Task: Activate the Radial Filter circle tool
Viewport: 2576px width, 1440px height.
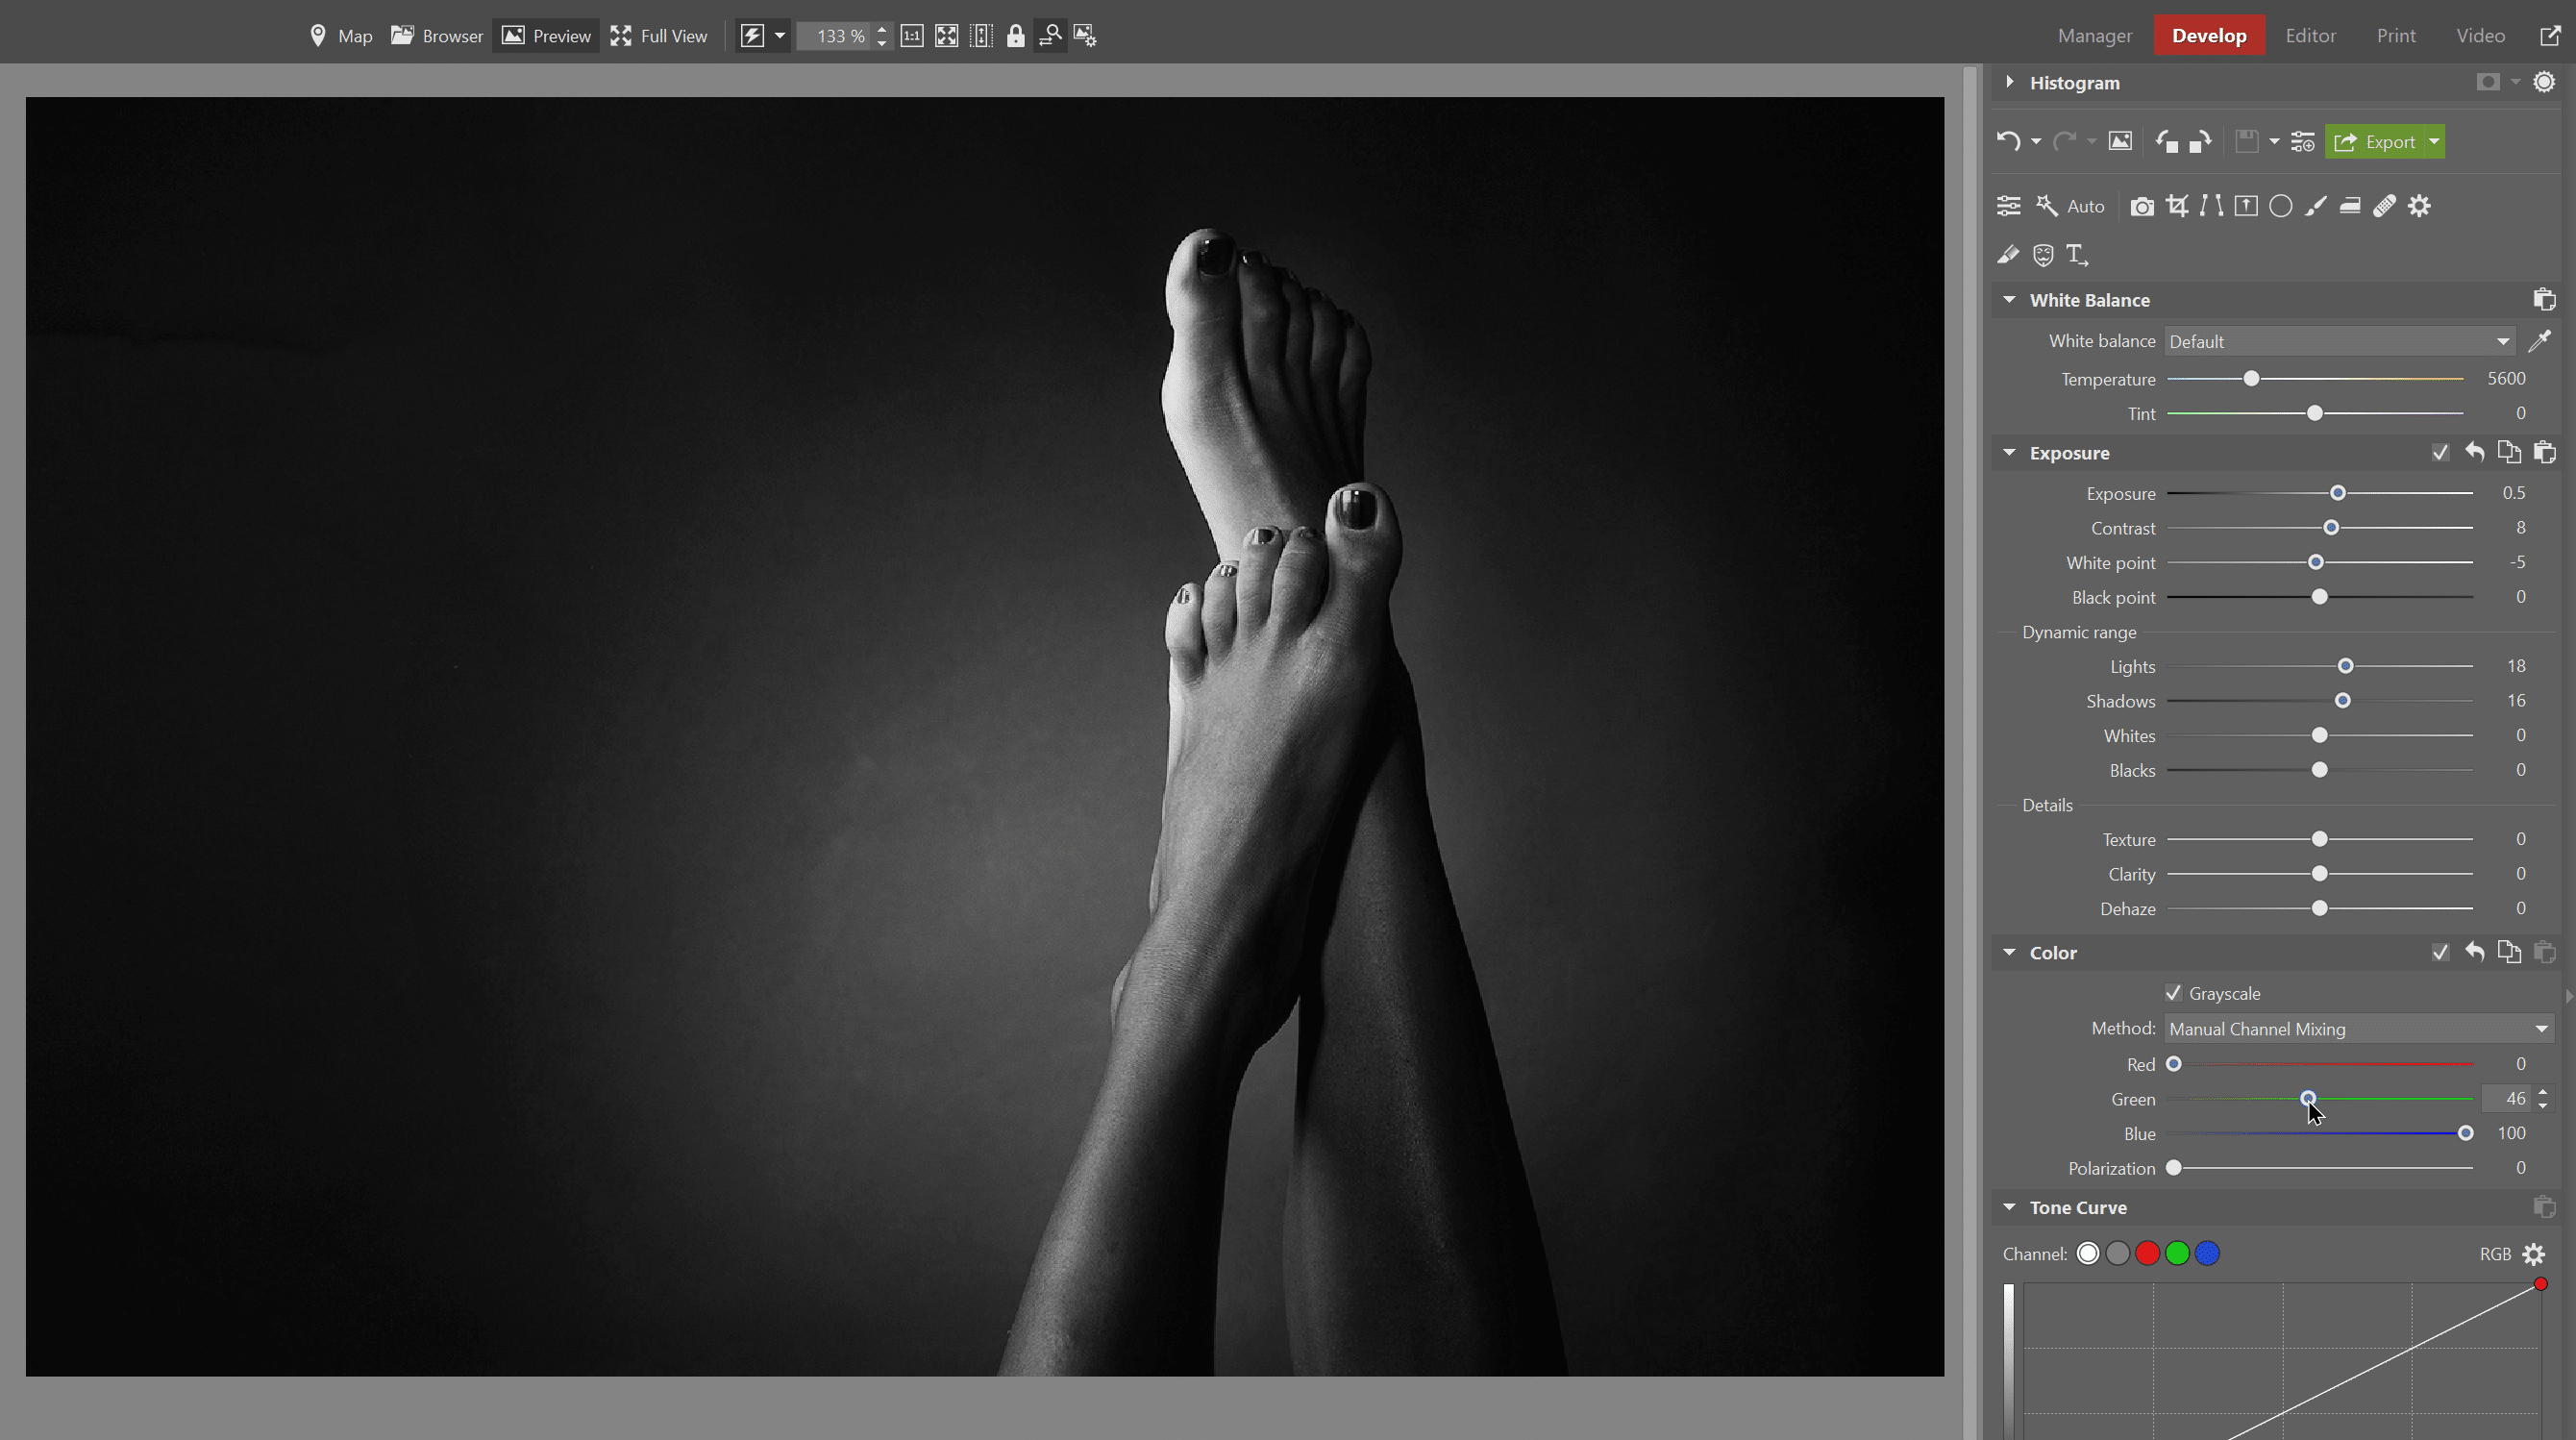Action: (2280, 206)
